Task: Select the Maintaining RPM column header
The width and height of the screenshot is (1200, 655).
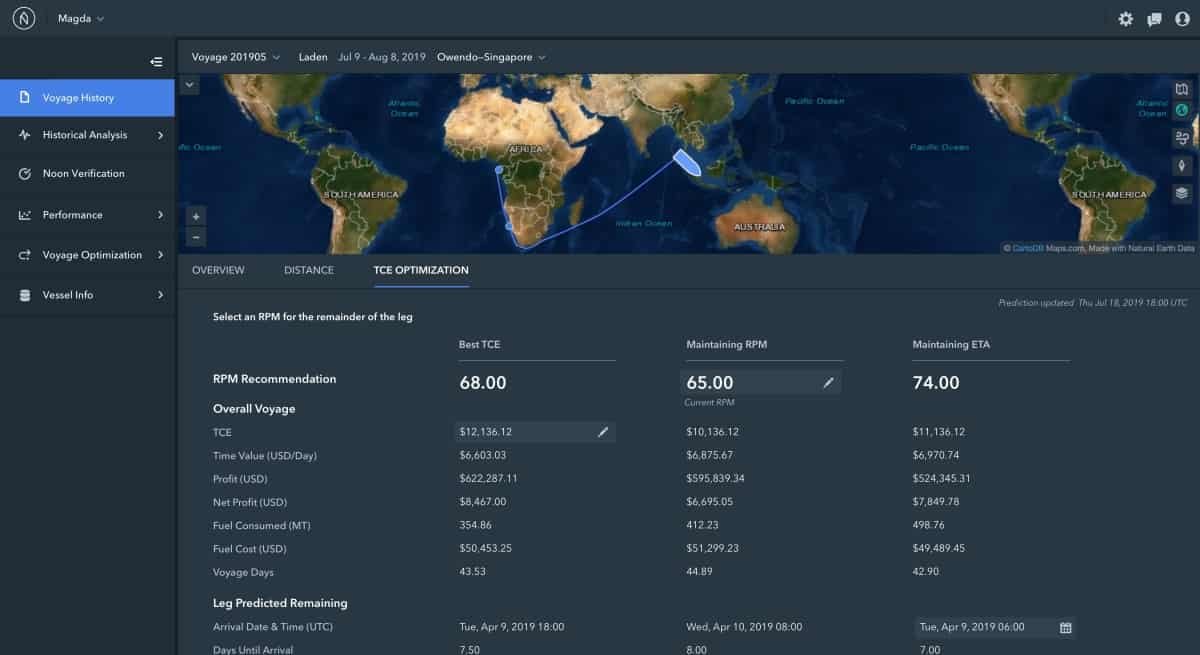Action: tap(727, 345)
